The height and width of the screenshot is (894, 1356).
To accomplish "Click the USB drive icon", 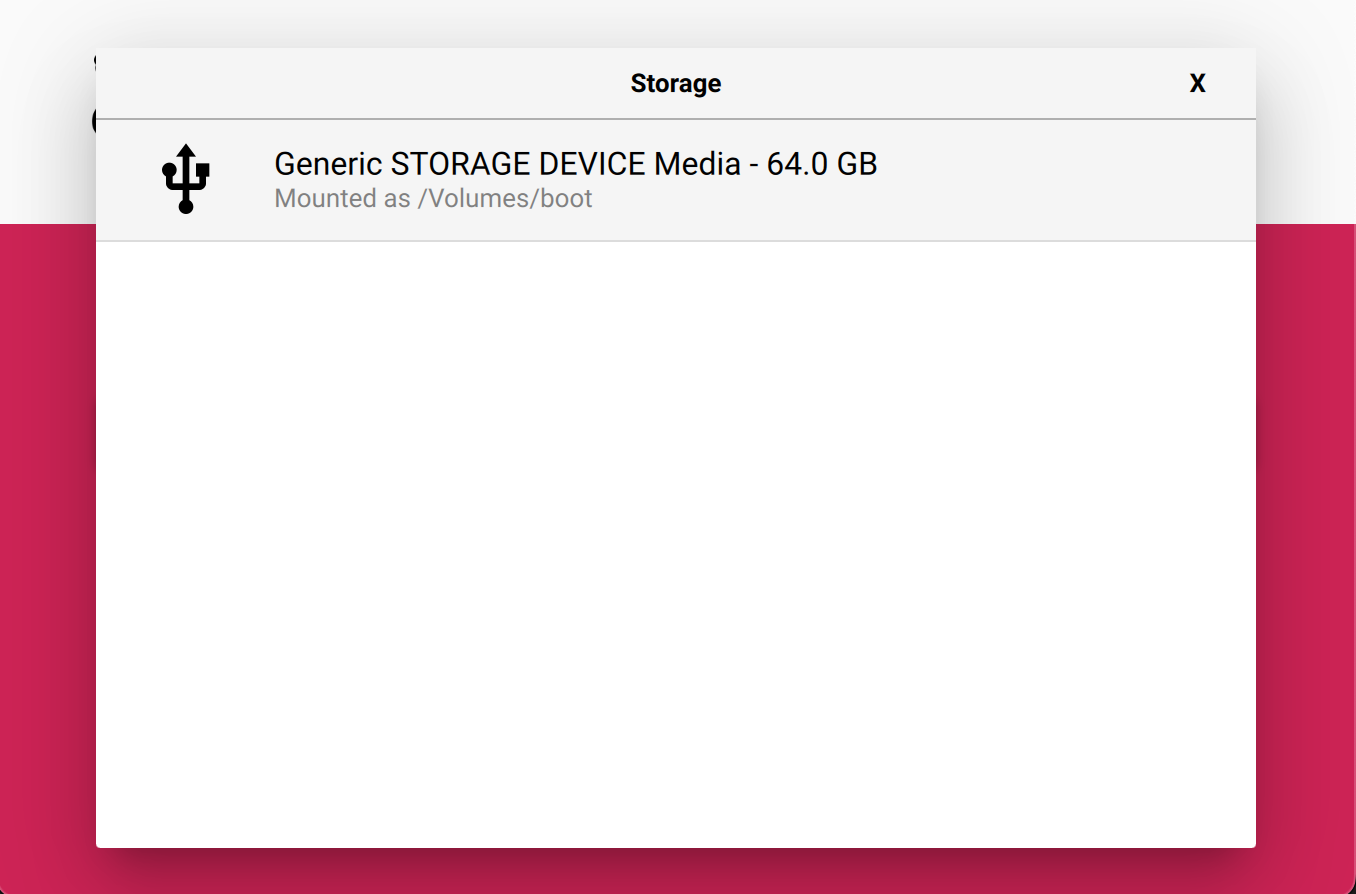I will pos(185,178).
